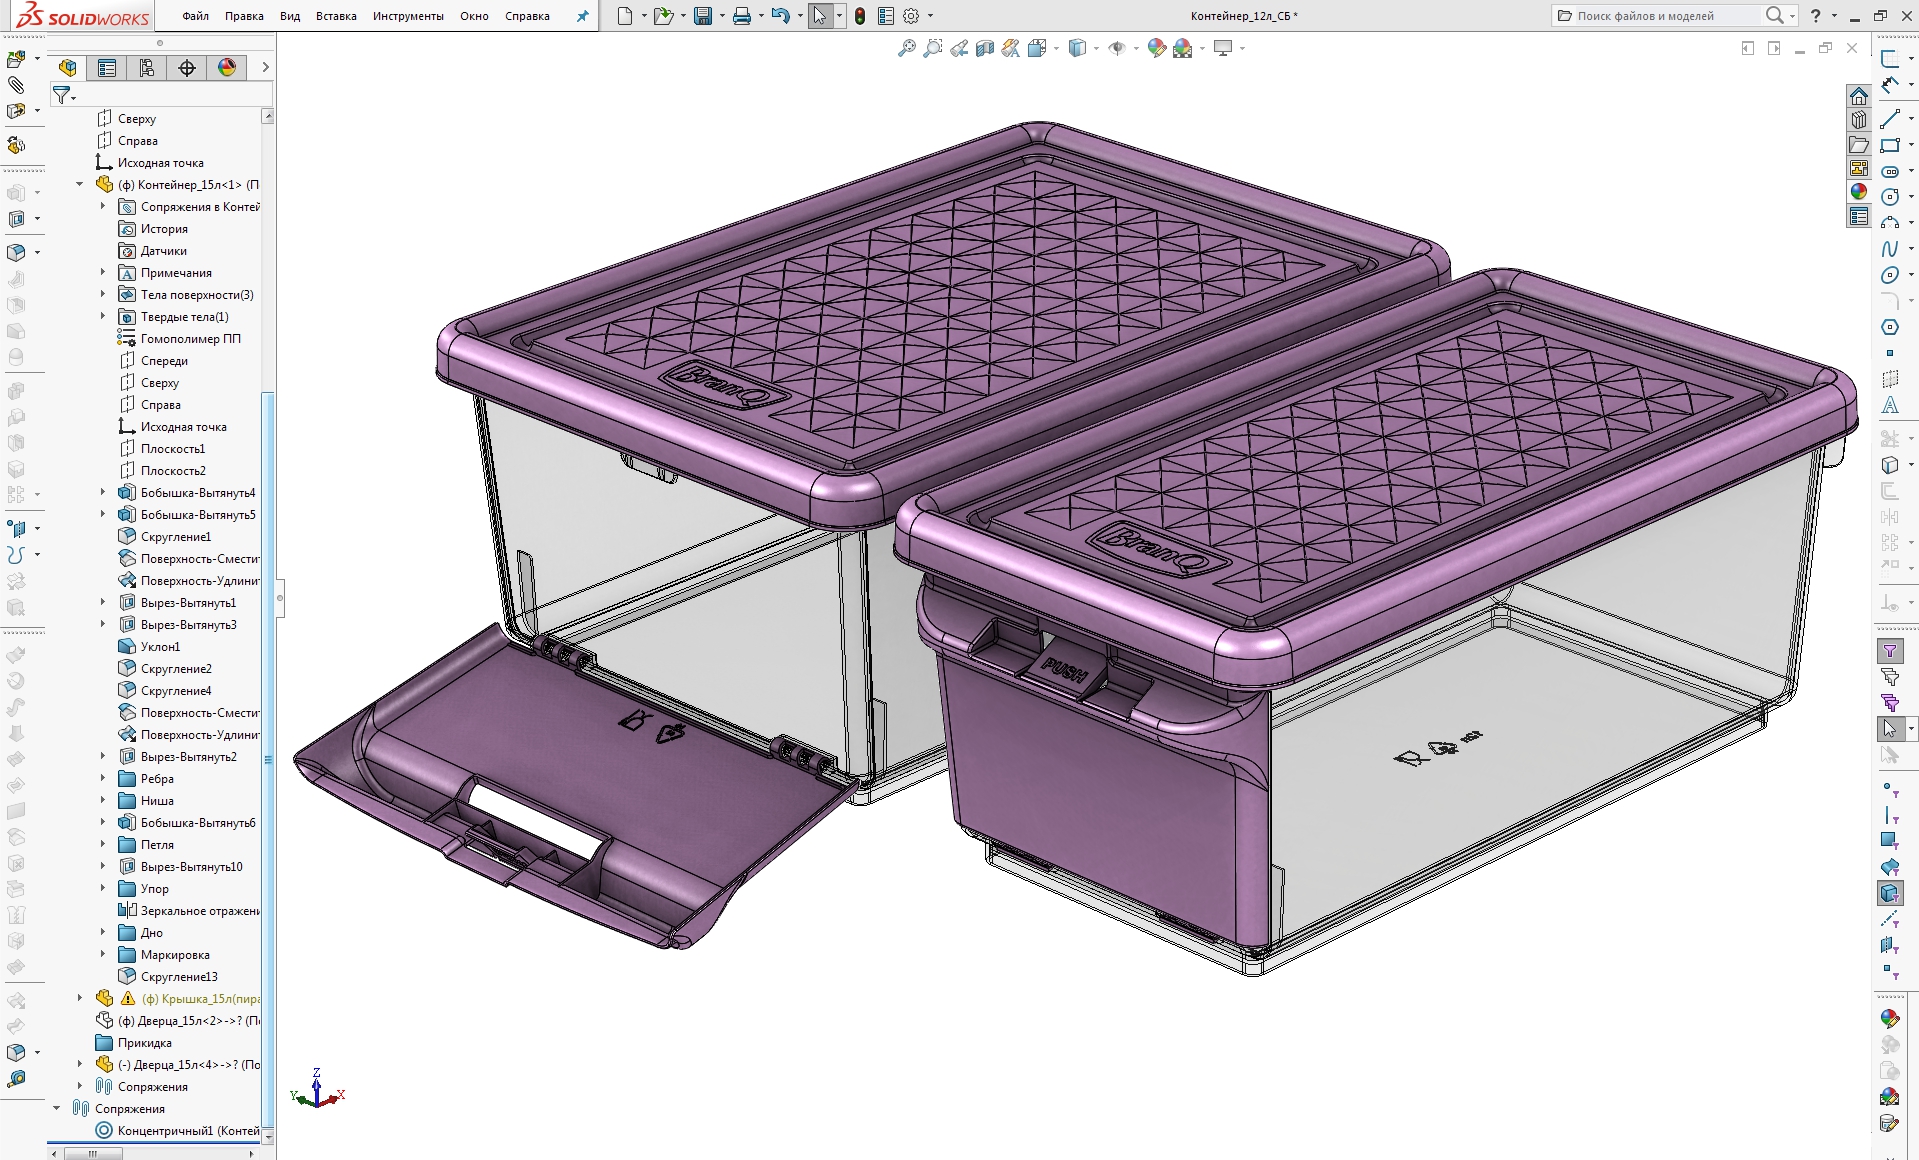Open the Display Style dropdown arrow
The width and height of the screenshot is (1919, 1160).
1096,47
